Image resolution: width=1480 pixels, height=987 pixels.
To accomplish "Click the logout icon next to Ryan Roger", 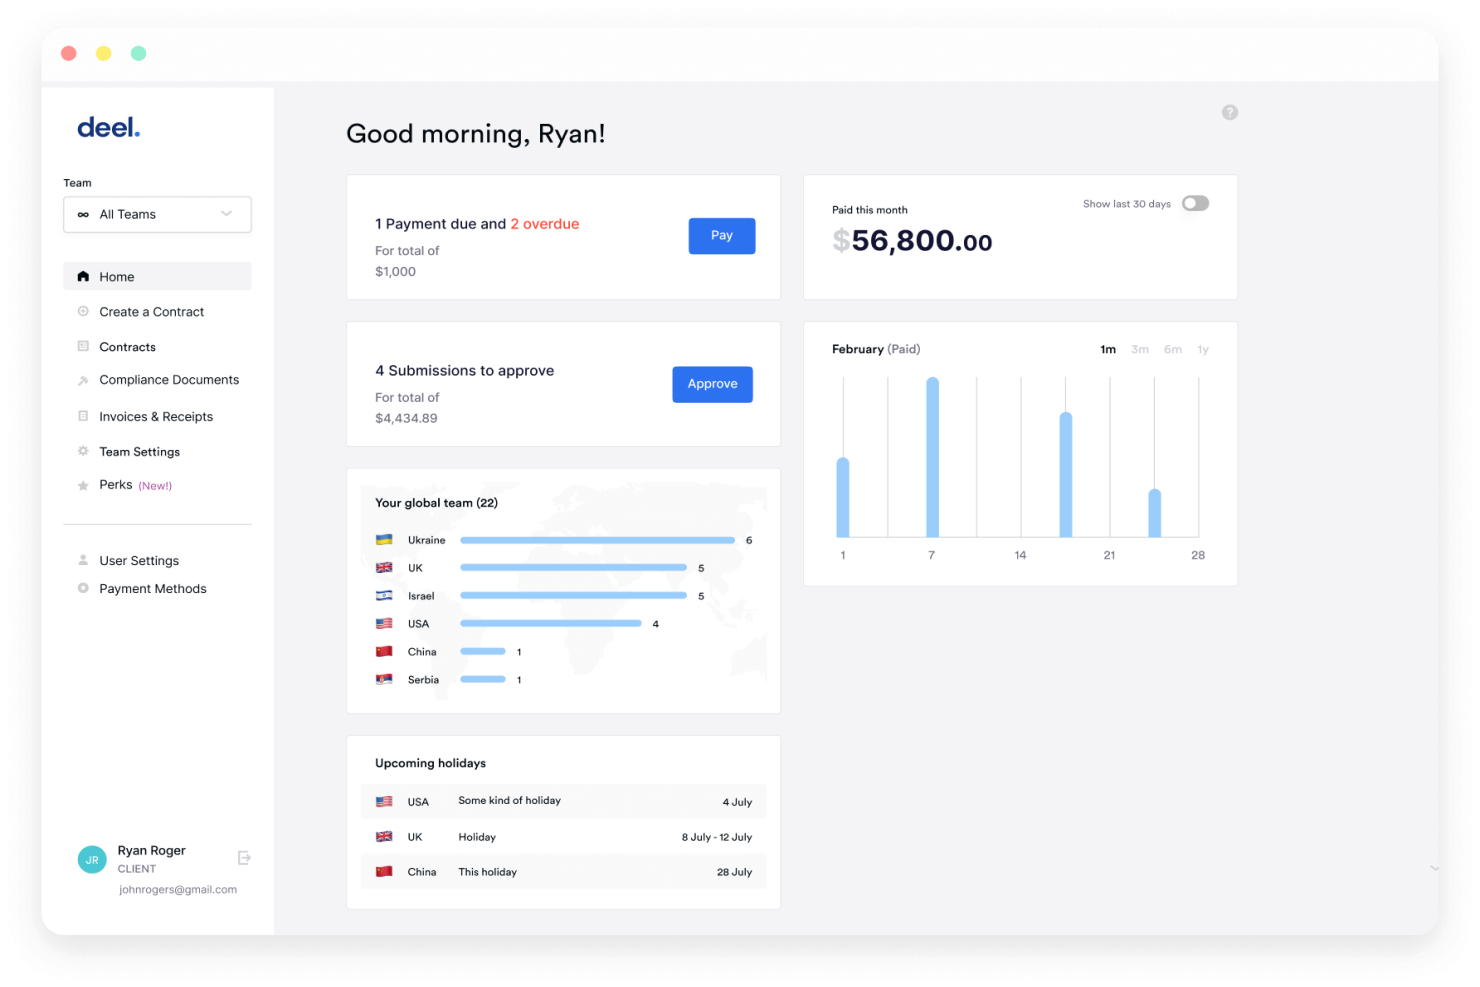I will point(243,857).
